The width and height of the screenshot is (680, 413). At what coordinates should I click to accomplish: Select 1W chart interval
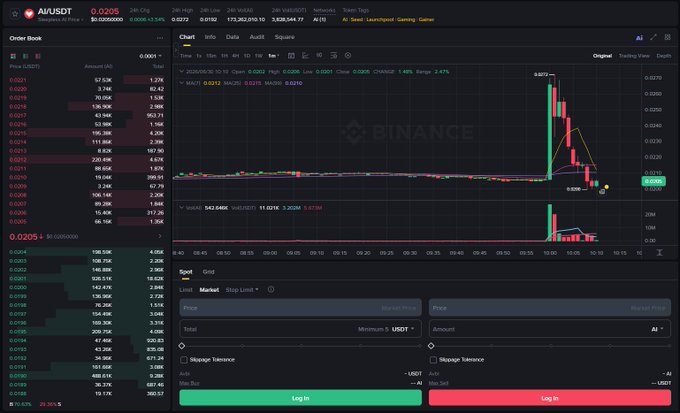[x=258, y=56]
